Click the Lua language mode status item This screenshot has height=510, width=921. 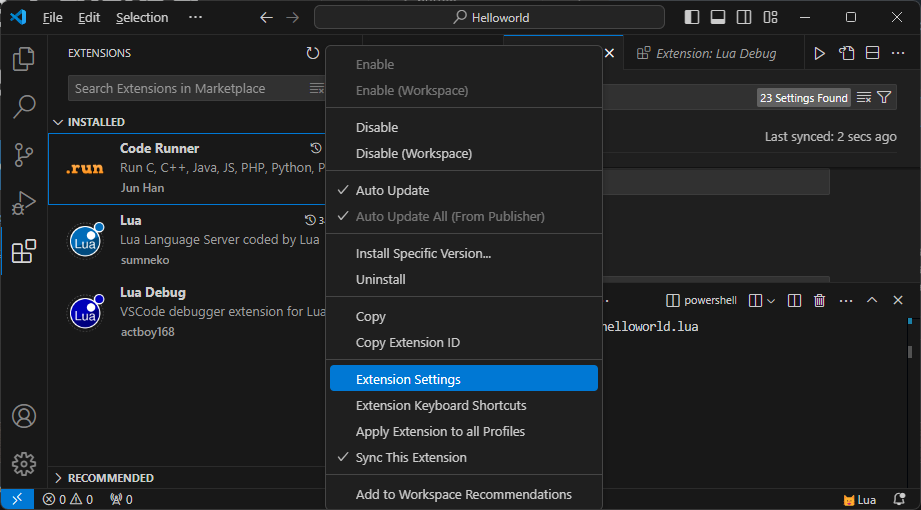pos(860,500)
